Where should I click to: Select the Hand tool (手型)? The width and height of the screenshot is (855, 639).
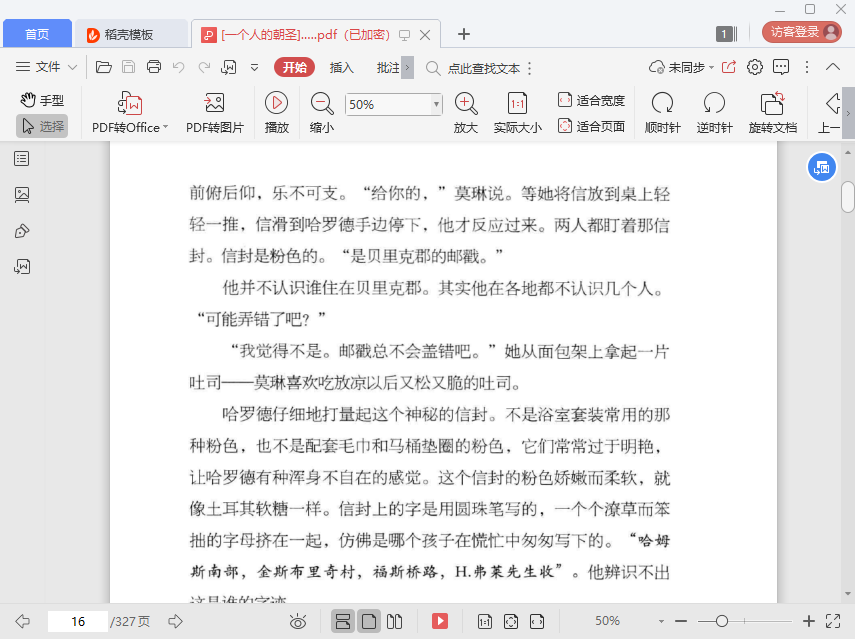coord(42,100)
